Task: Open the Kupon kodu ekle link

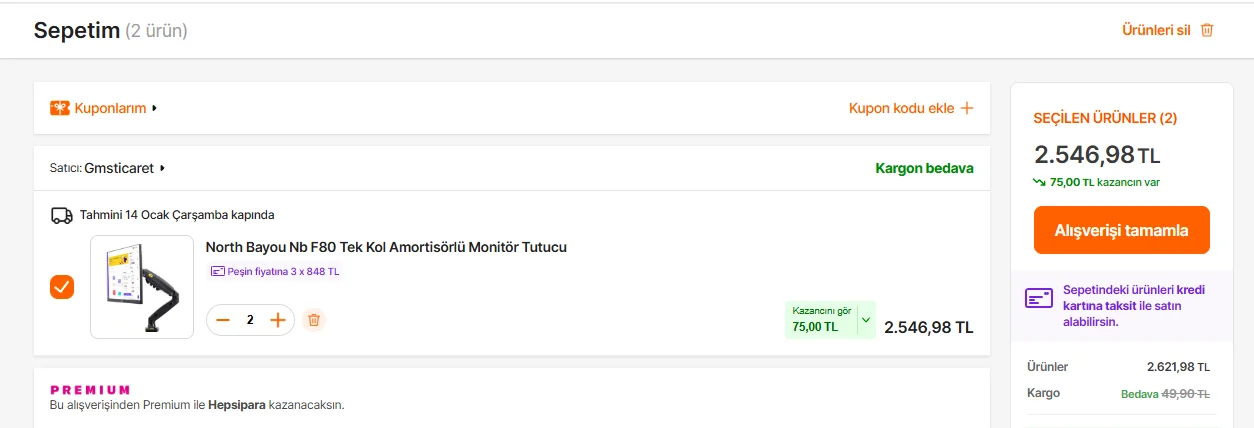Action: 901,108
